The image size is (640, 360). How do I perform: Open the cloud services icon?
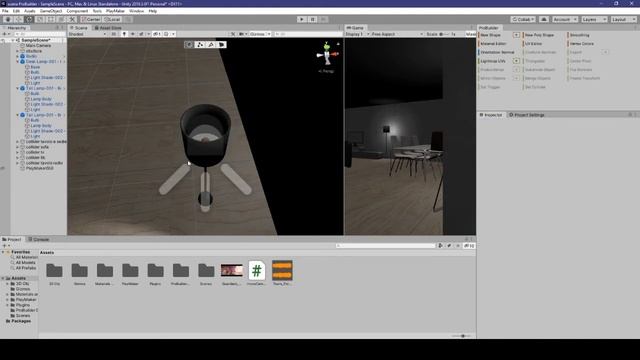click(544, 20)
